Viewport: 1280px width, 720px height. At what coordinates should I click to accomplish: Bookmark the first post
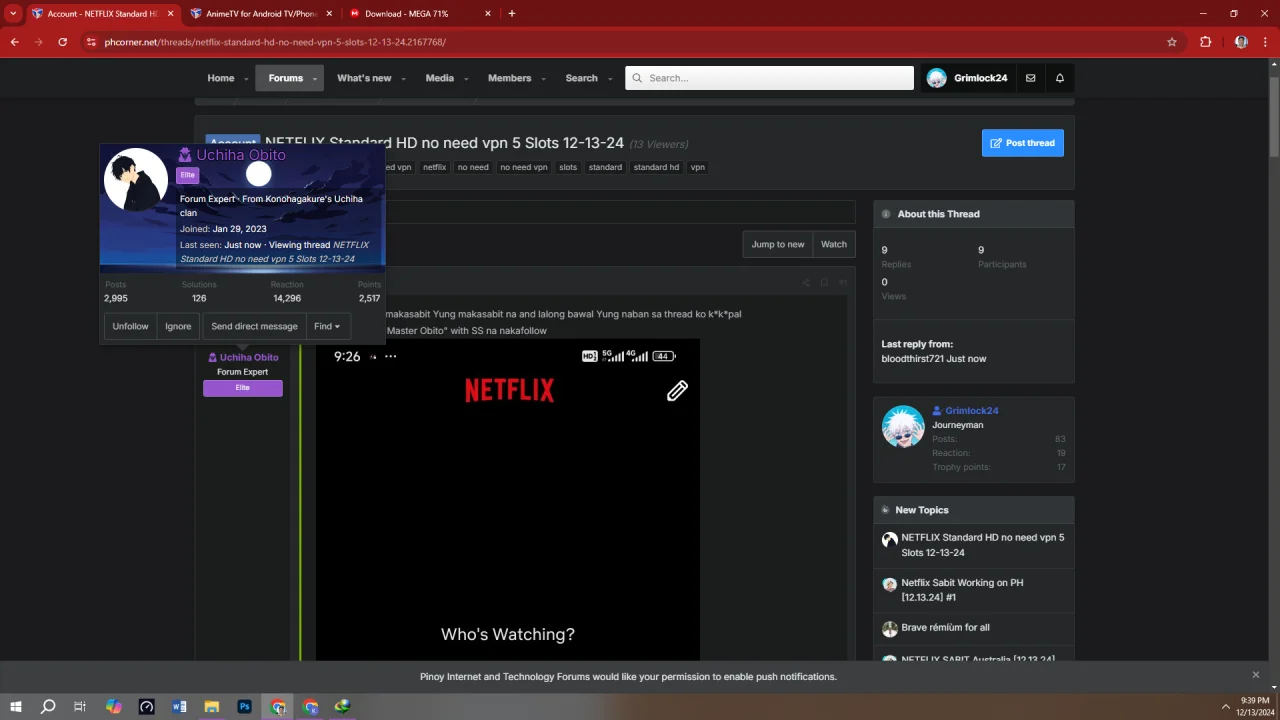coord(824,283)
